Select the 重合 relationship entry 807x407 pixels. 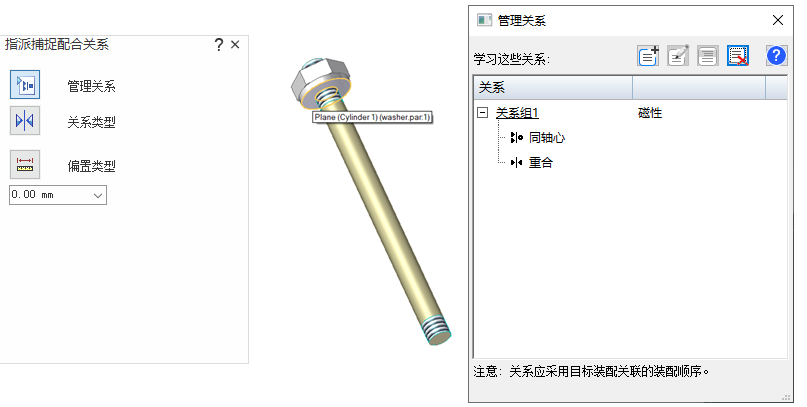tap(540, 163)
